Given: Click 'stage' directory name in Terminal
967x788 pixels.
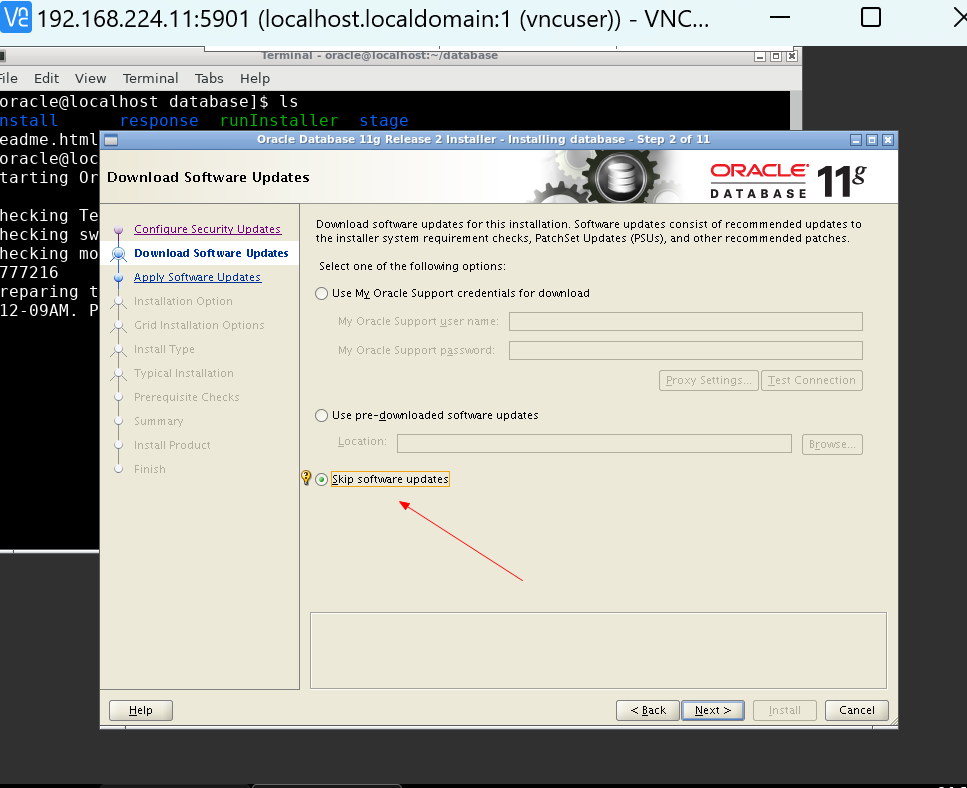Looking at the screenshot, I should click(x=384, y=121).
